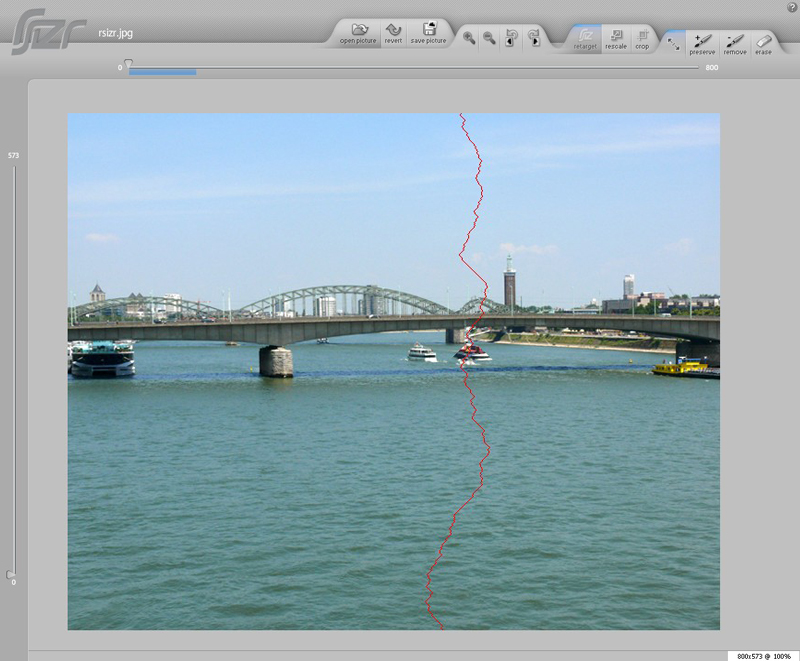Select the resize arrows tool
The image size is (800, 661).
click(673, 44)
